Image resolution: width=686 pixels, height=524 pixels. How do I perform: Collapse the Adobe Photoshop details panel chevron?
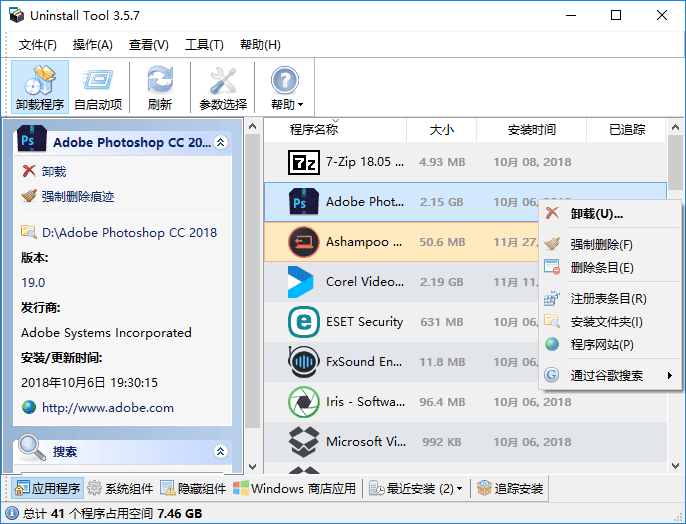click(x=221, y=142)
